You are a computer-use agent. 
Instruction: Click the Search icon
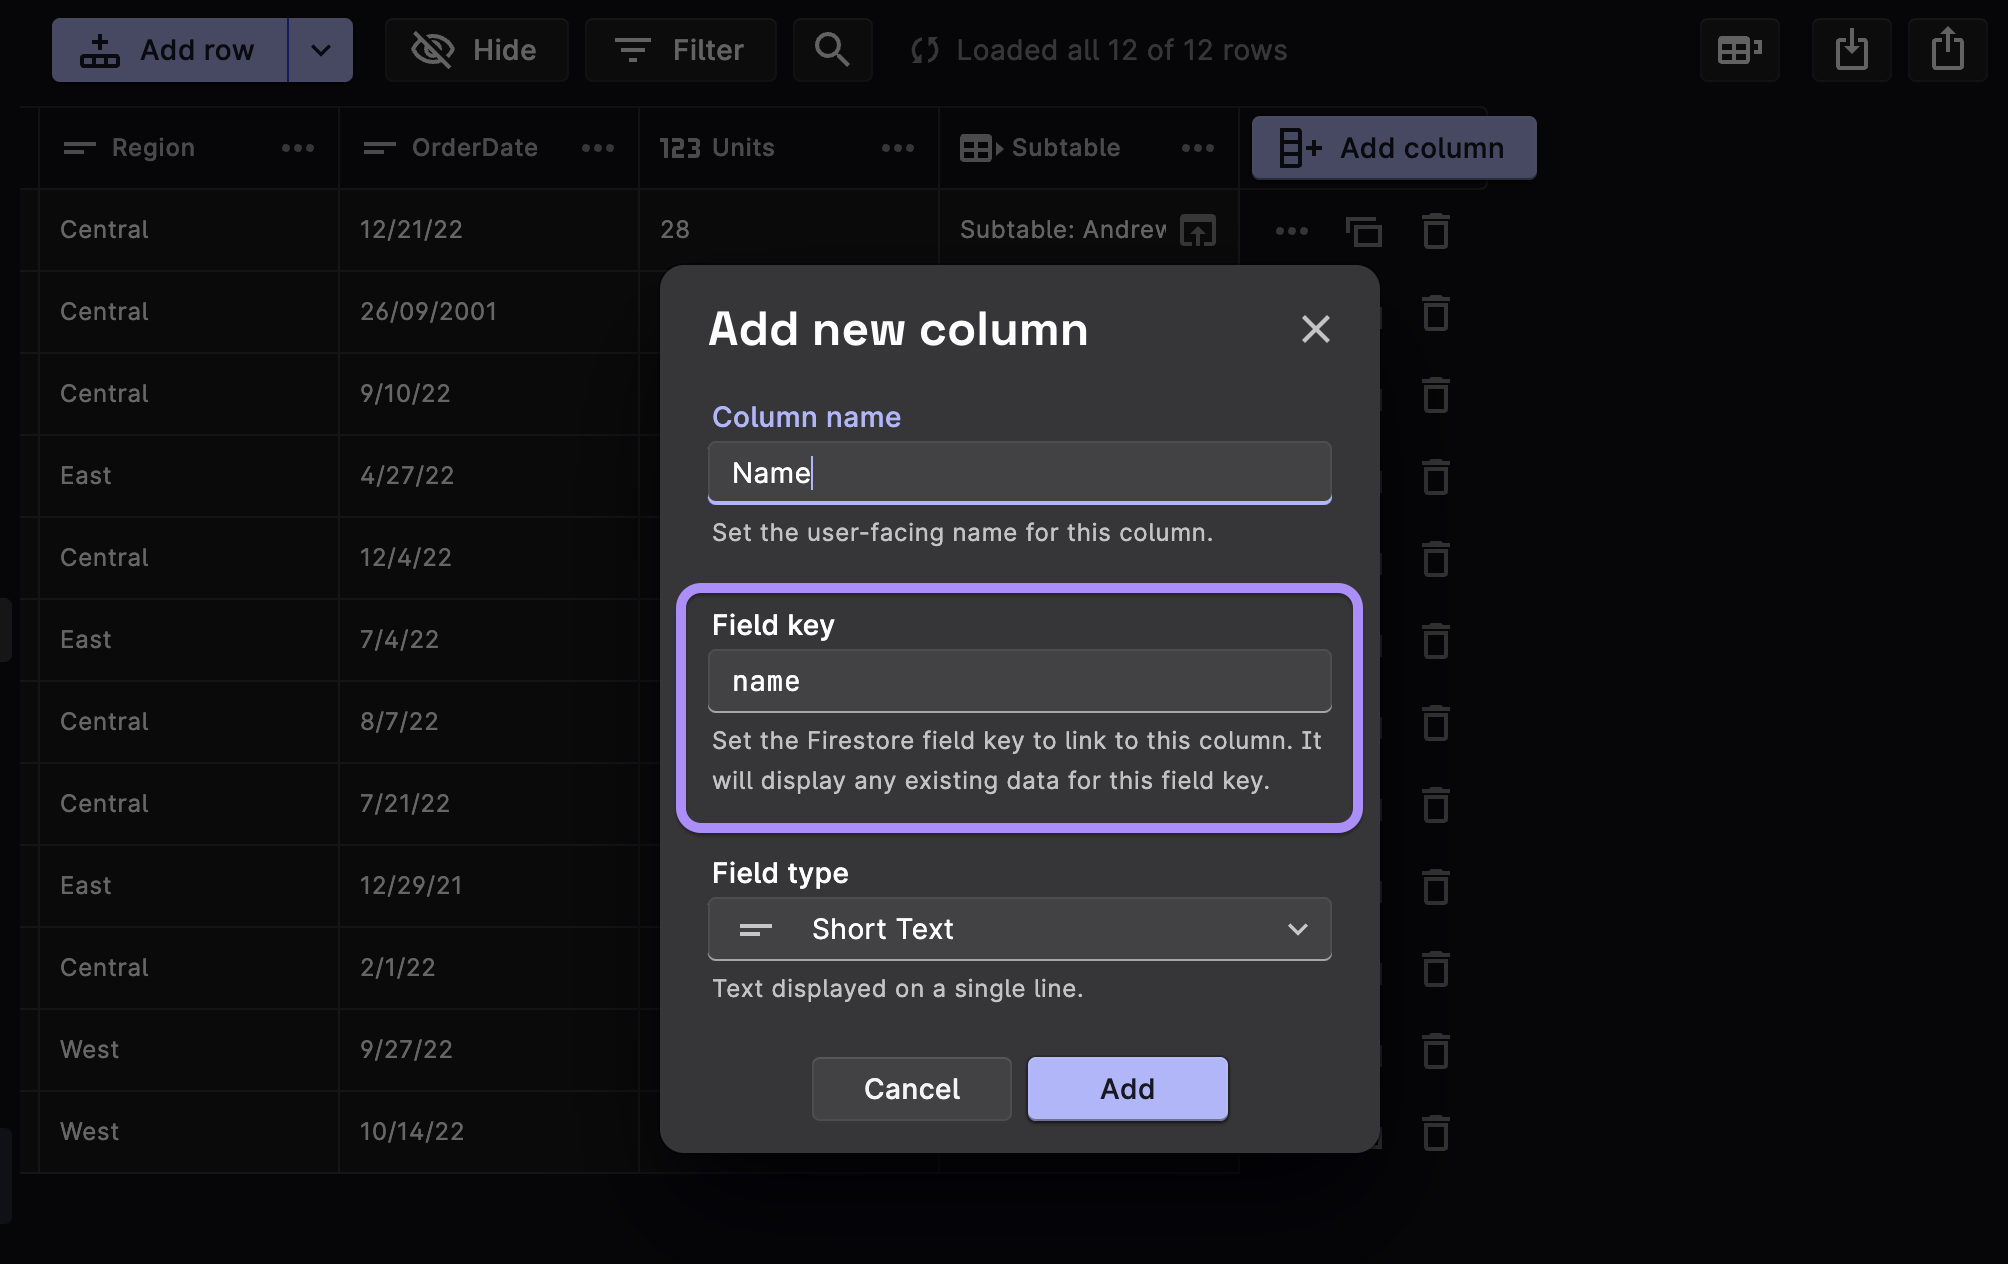pos(831,50)
